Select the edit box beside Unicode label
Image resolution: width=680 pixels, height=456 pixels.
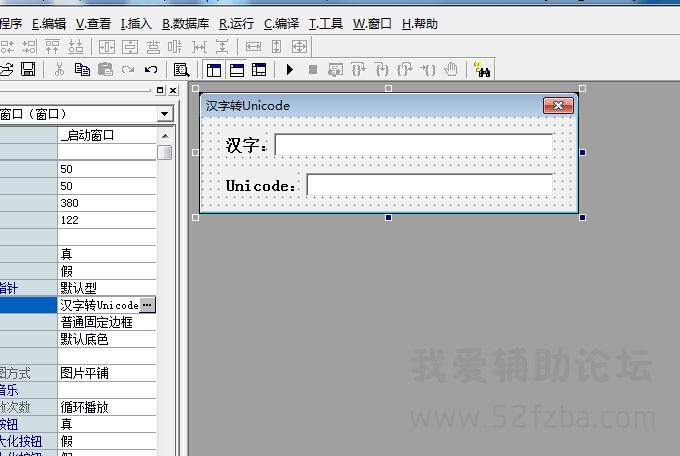pyautogui.click(x=430, y=184)
